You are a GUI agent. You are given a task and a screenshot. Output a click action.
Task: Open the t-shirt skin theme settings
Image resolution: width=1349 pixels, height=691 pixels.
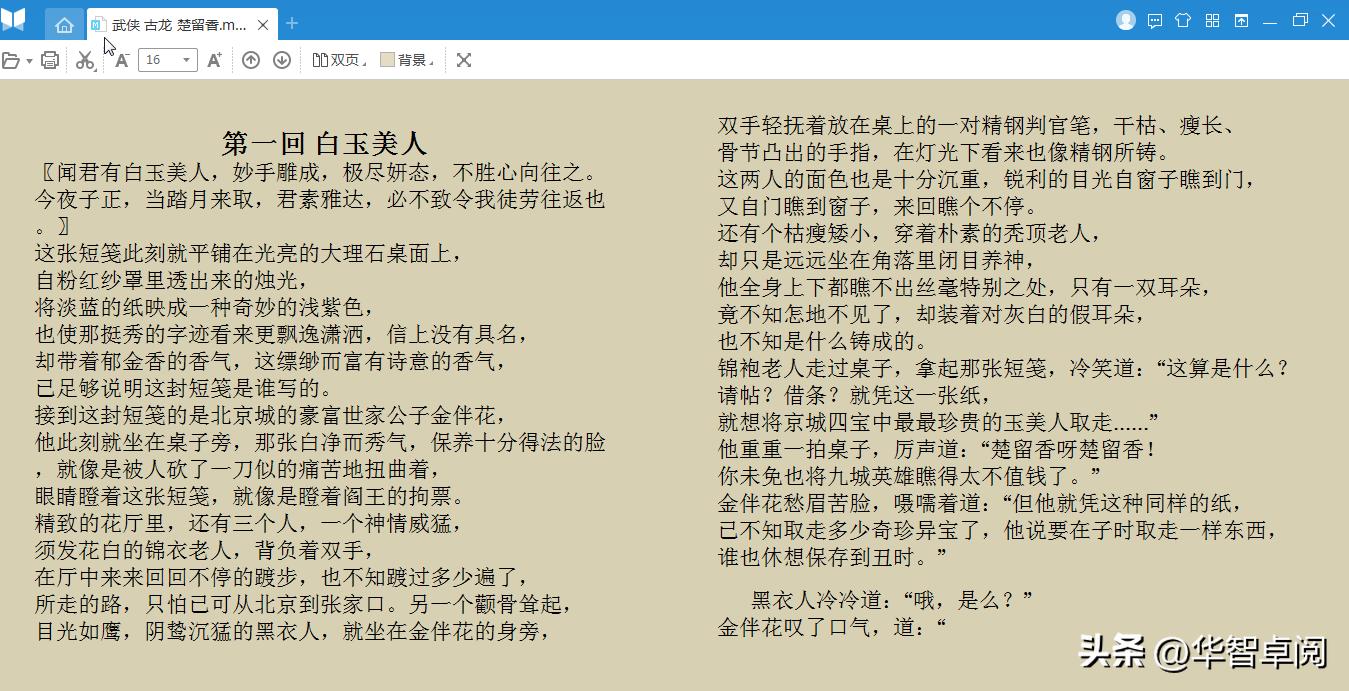pyautogui.click(x=1183, y=20)
